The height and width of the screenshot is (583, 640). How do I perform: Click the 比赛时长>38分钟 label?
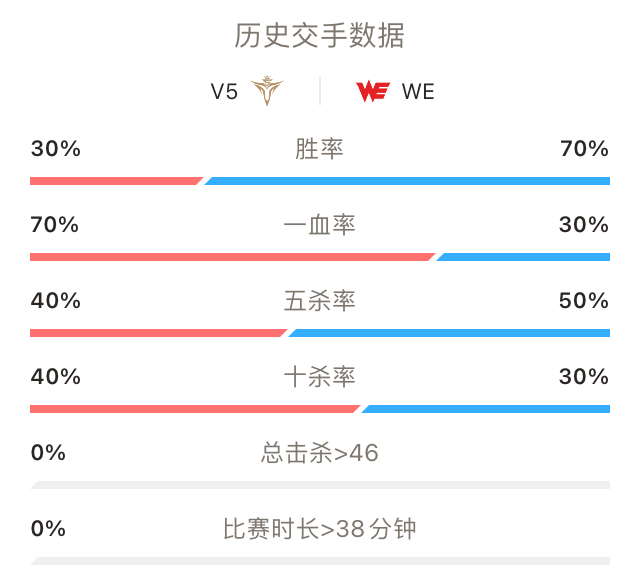pyautogui.click(x=320, y=529)
